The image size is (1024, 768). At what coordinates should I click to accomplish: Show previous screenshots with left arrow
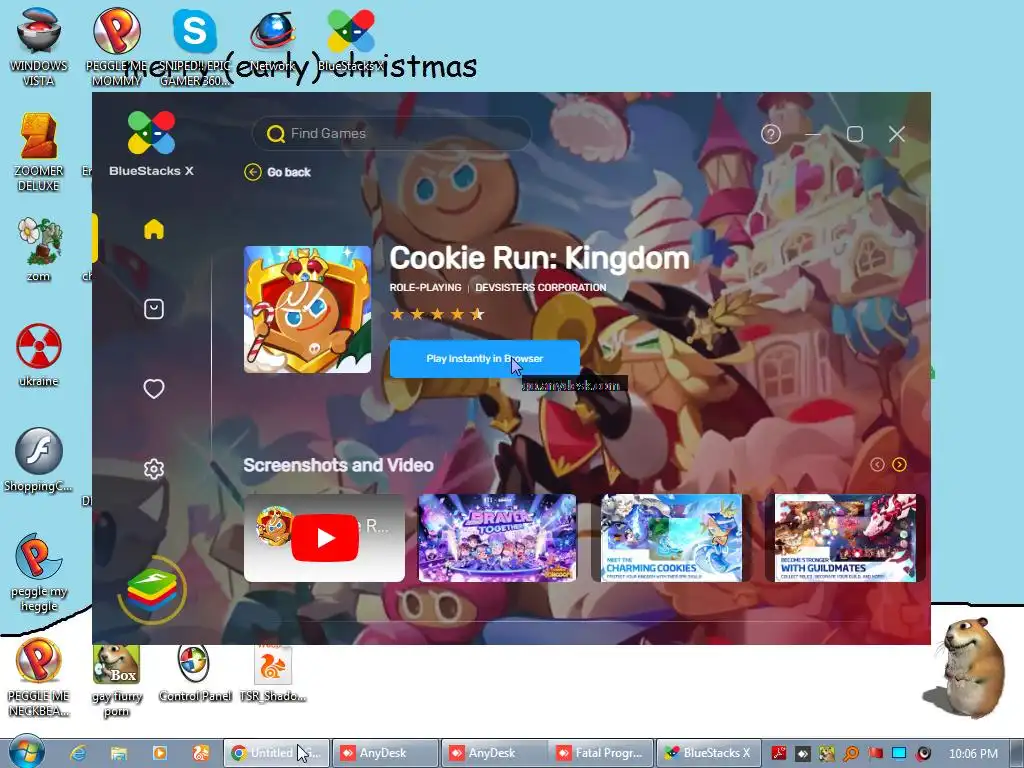pyautogui.click(x=877, y=464)
